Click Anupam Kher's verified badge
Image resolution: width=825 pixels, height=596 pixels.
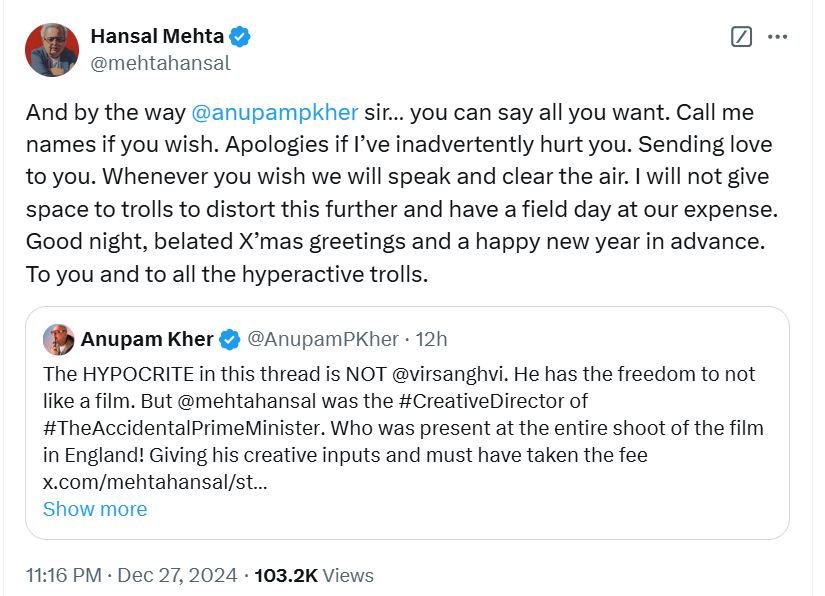point(229,339)
